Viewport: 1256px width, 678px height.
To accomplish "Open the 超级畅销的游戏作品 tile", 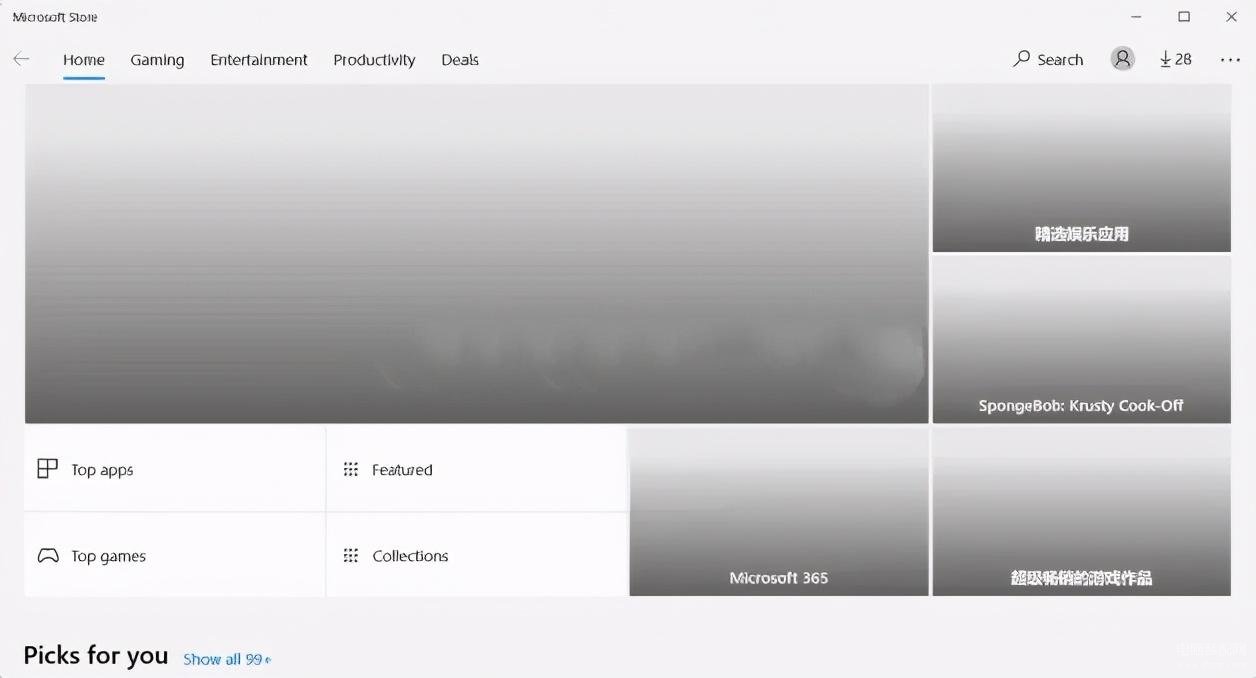I will tap(1081, 512).
